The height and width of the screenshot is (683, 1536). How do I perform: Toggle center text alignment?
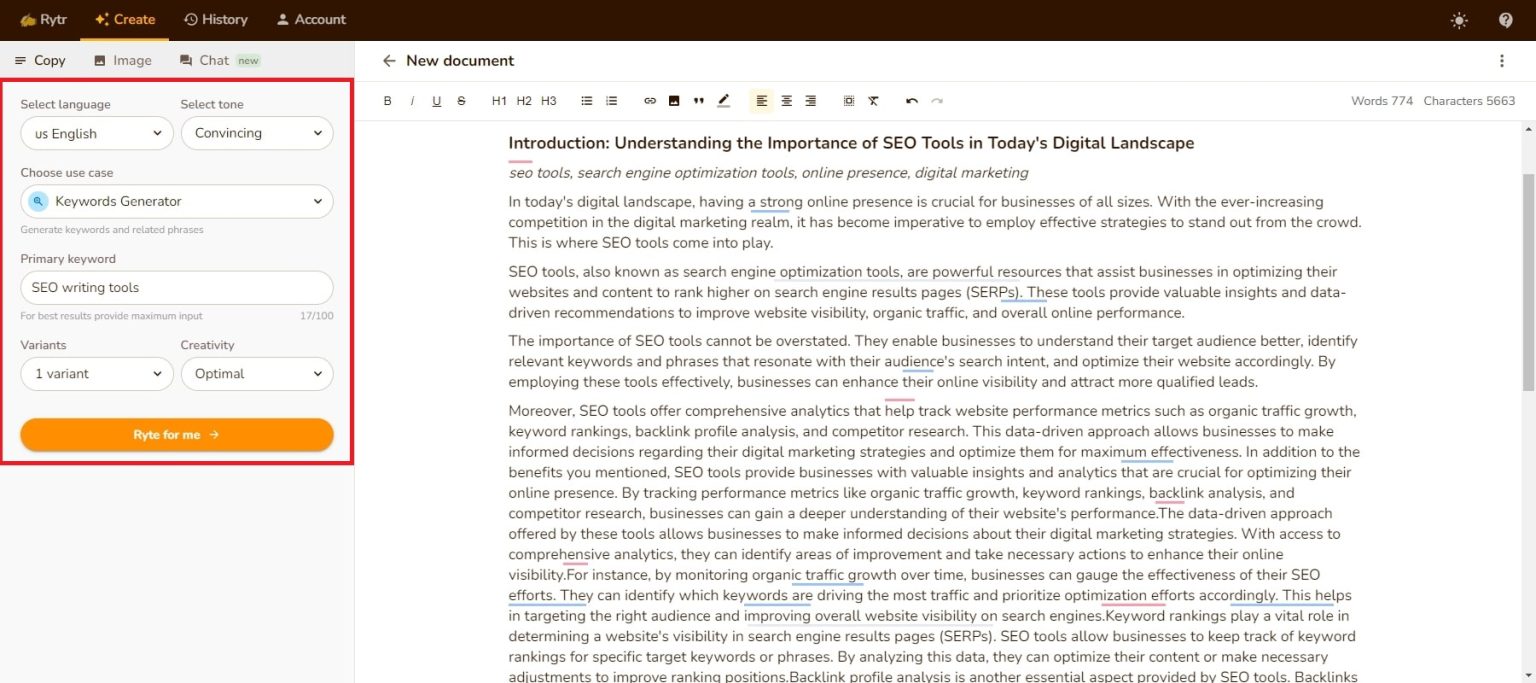coord(787,101)
